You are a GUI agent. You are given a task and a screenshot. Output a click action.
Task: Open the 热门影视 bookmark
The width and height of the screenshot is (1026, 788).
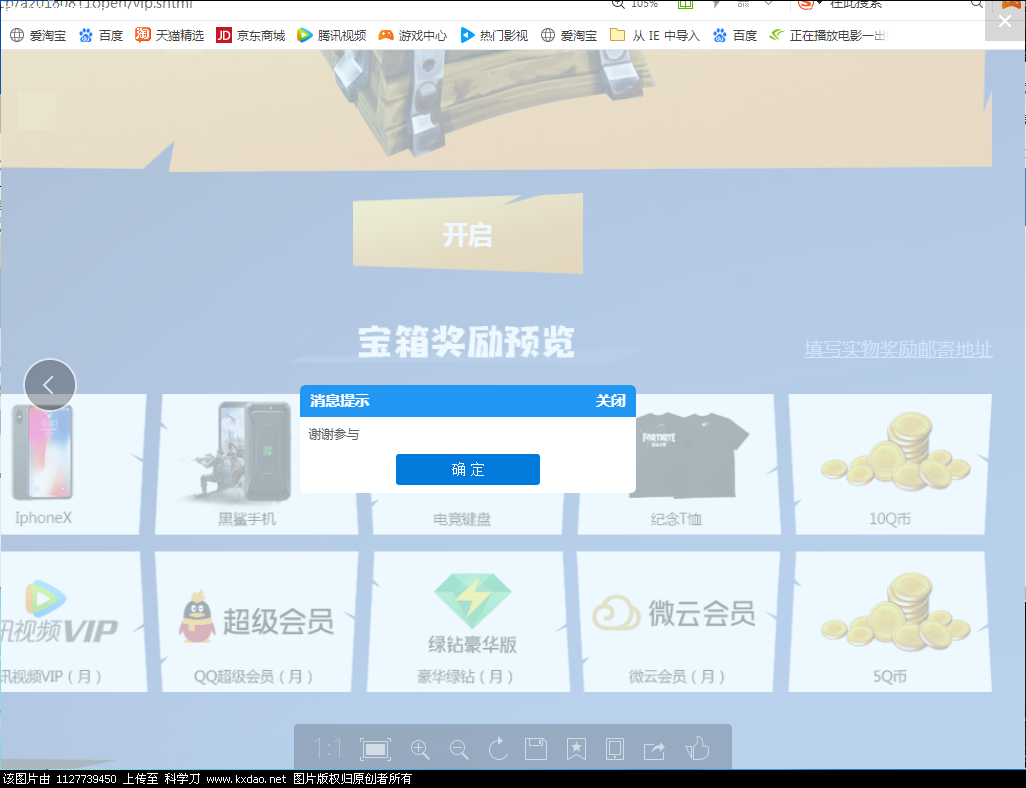[494, 35]
